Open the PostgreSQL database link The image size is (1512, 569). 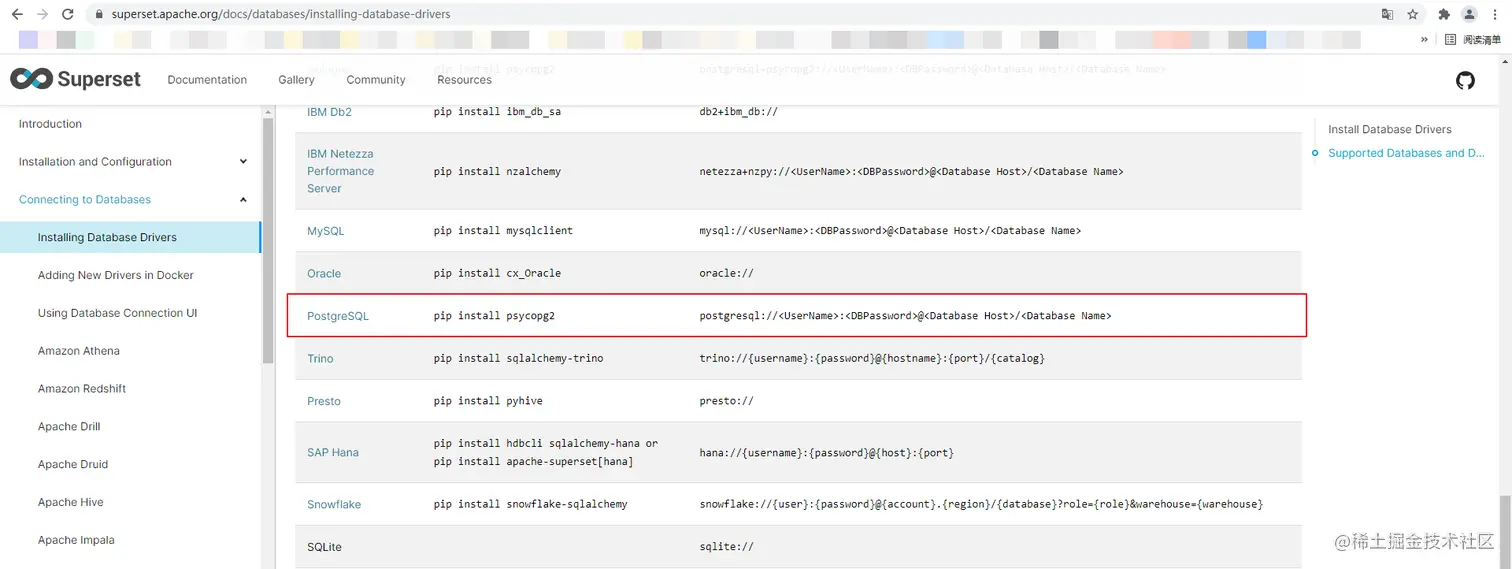[x=338, y=316]
